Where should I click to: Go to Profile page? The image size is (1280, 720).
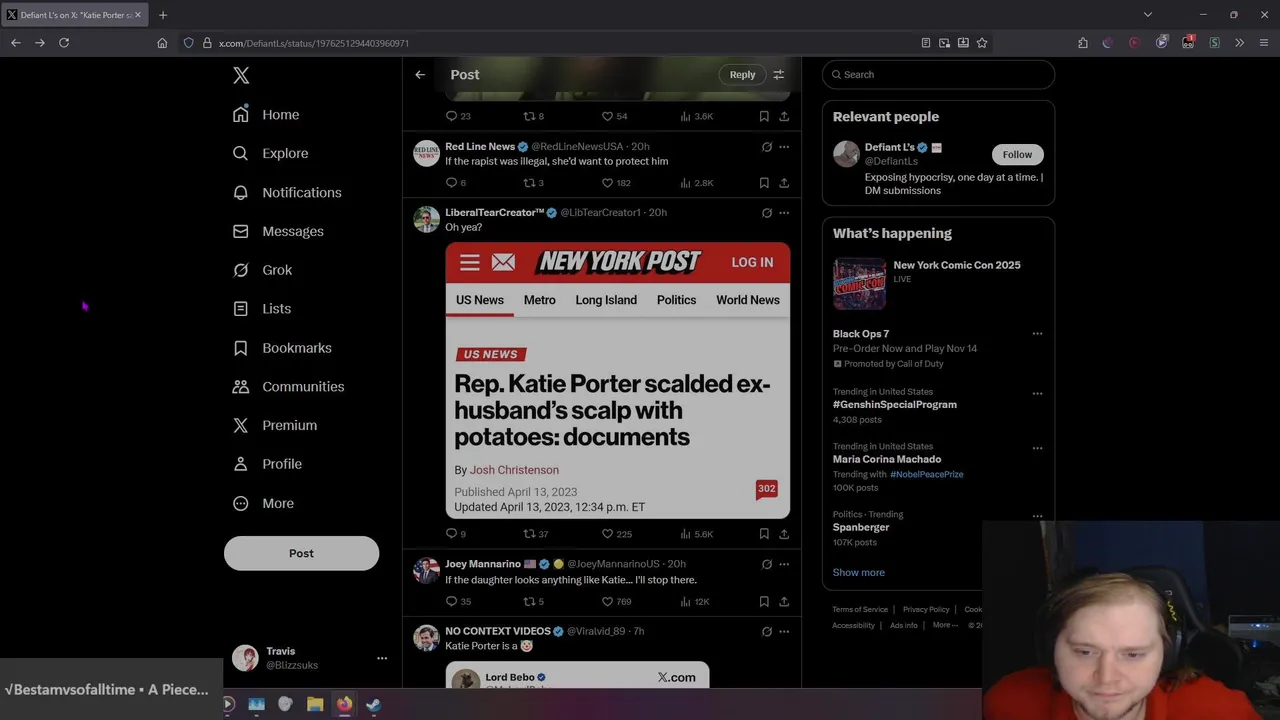pyautogui.click(x=267, y=464)
